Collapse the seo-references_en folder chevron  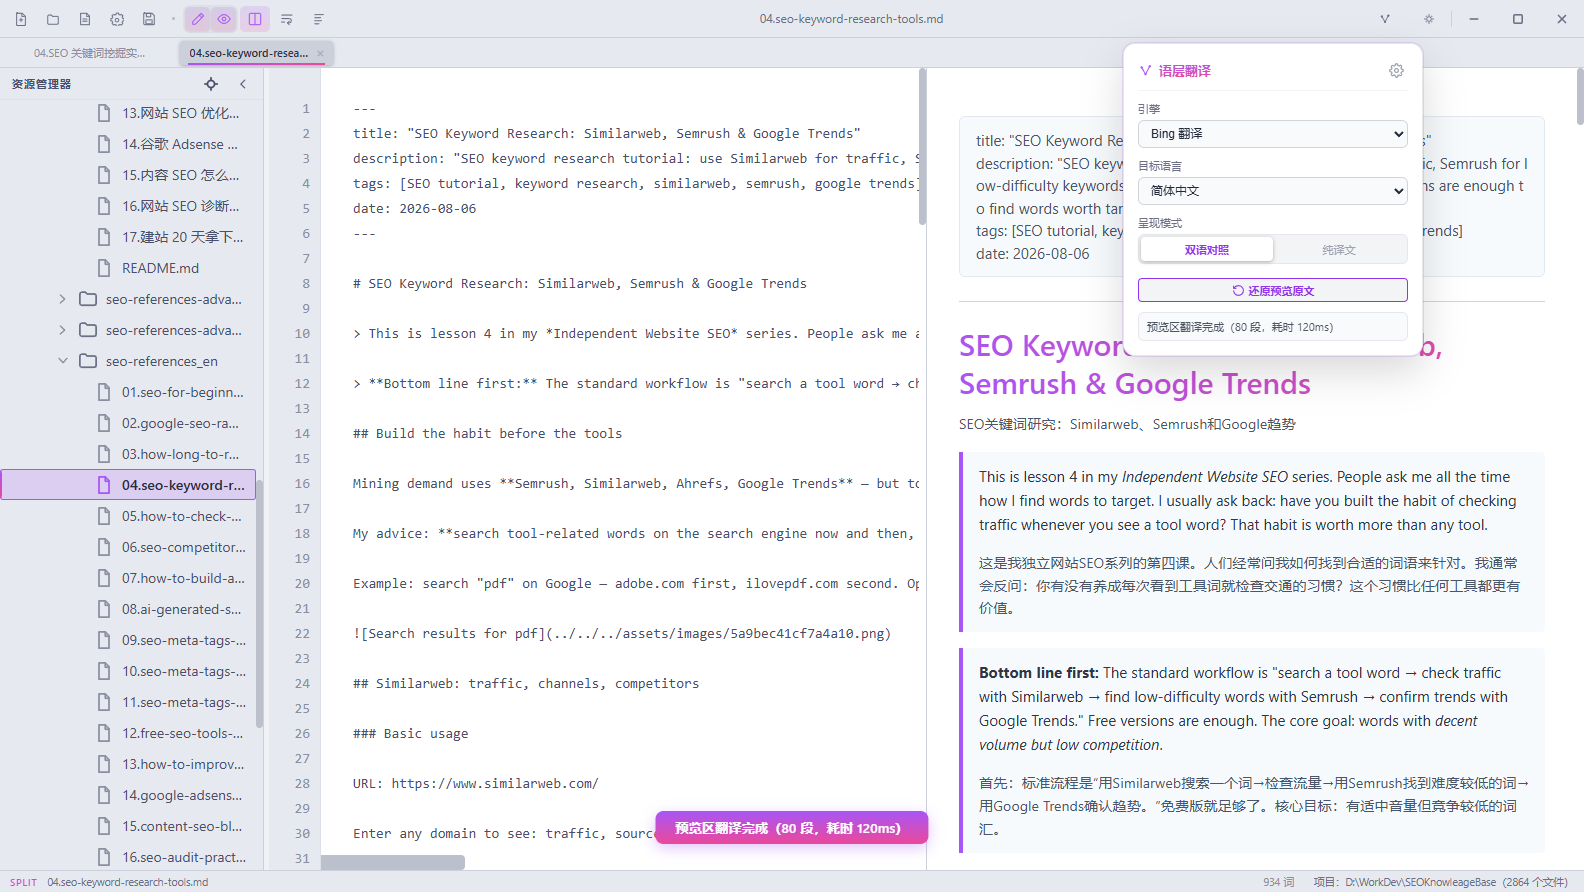tap(63, 361)
